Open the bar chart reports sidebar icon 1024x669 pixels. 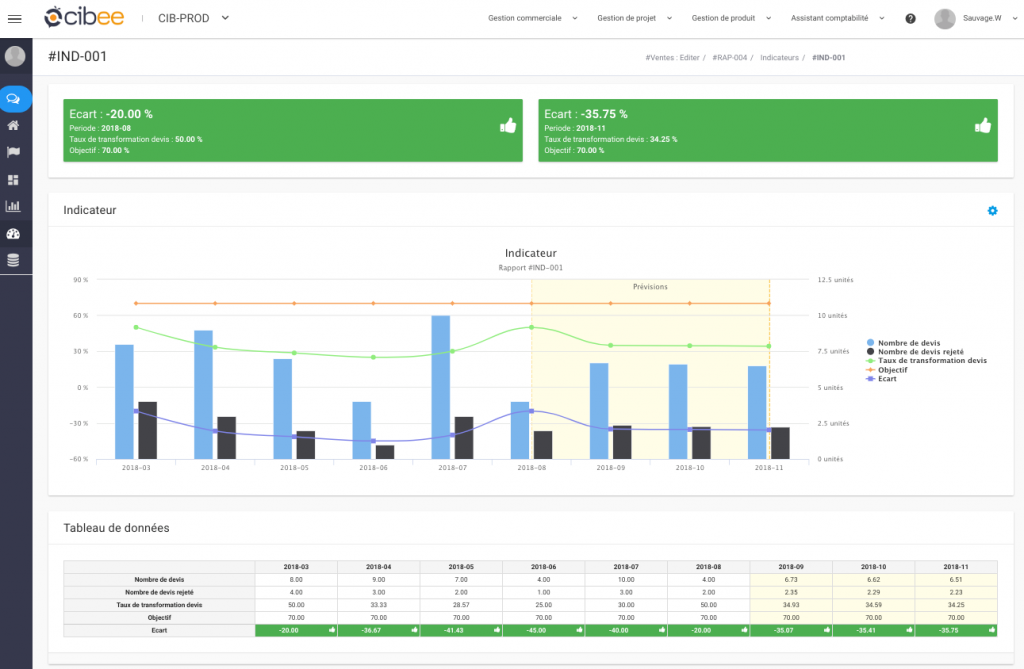[x=13, y=206]
